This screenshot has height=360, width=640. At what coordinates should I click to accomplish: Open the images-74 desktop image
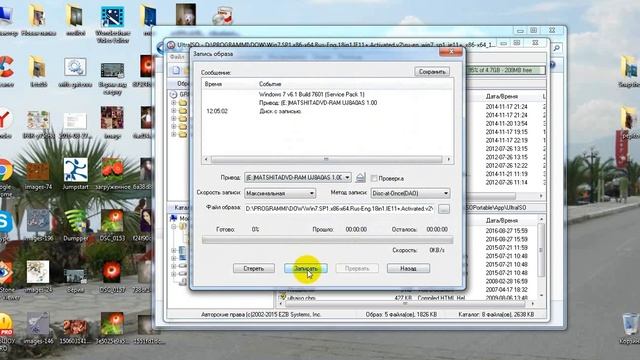38,176
